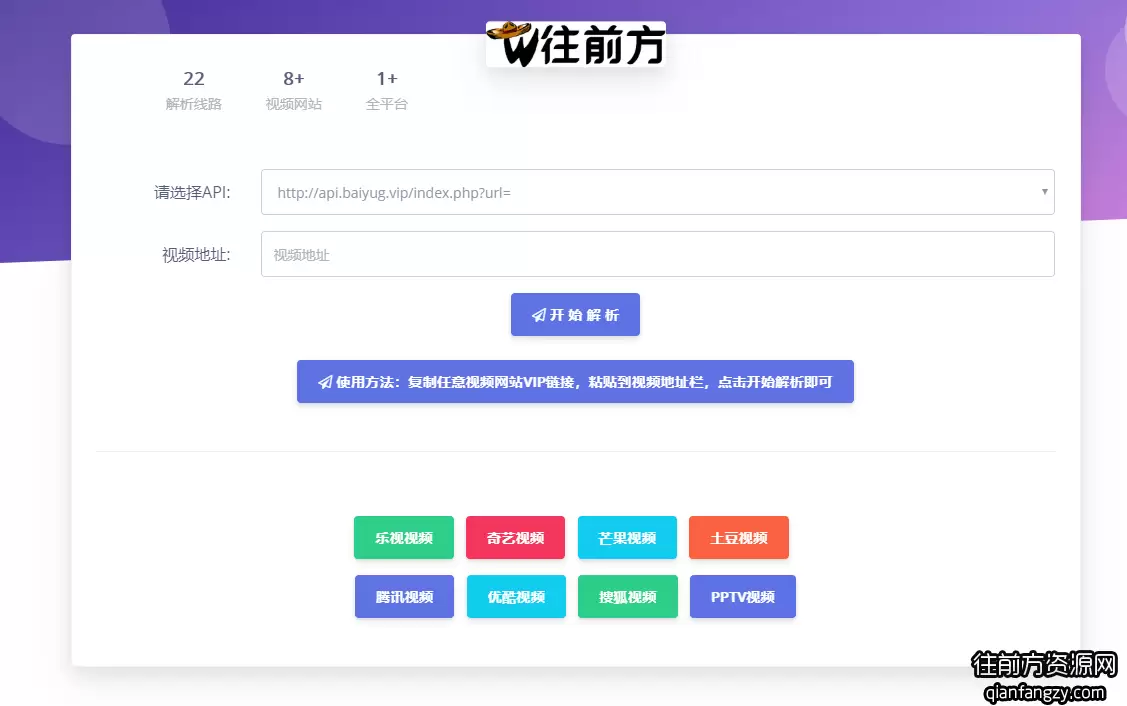Viewport: 1127px width, 706px height.
Task: Click the dropdown arrow of API selector
Action: pos(1044,192)
